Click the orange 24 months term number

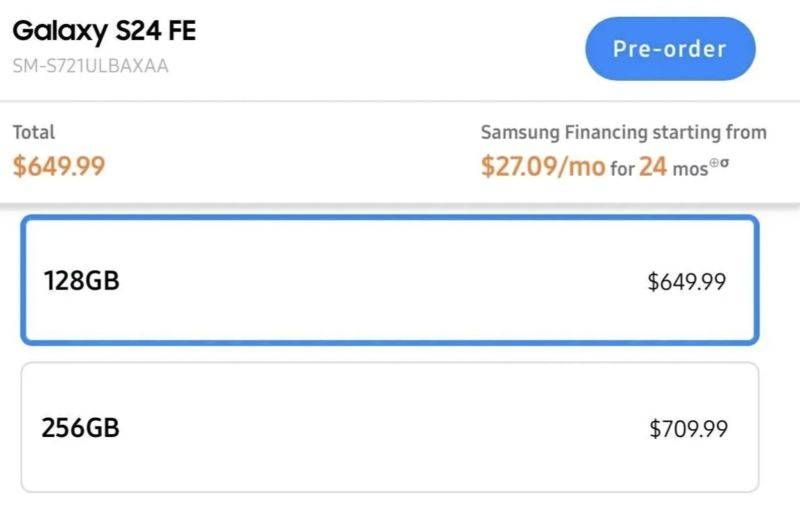point(653,166)
